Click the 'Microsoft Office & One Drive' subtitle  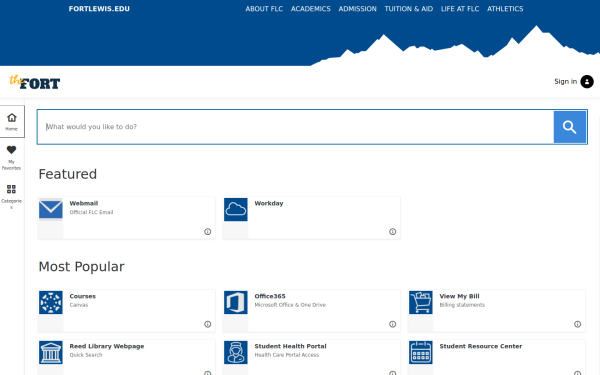[x=290, y=305]
